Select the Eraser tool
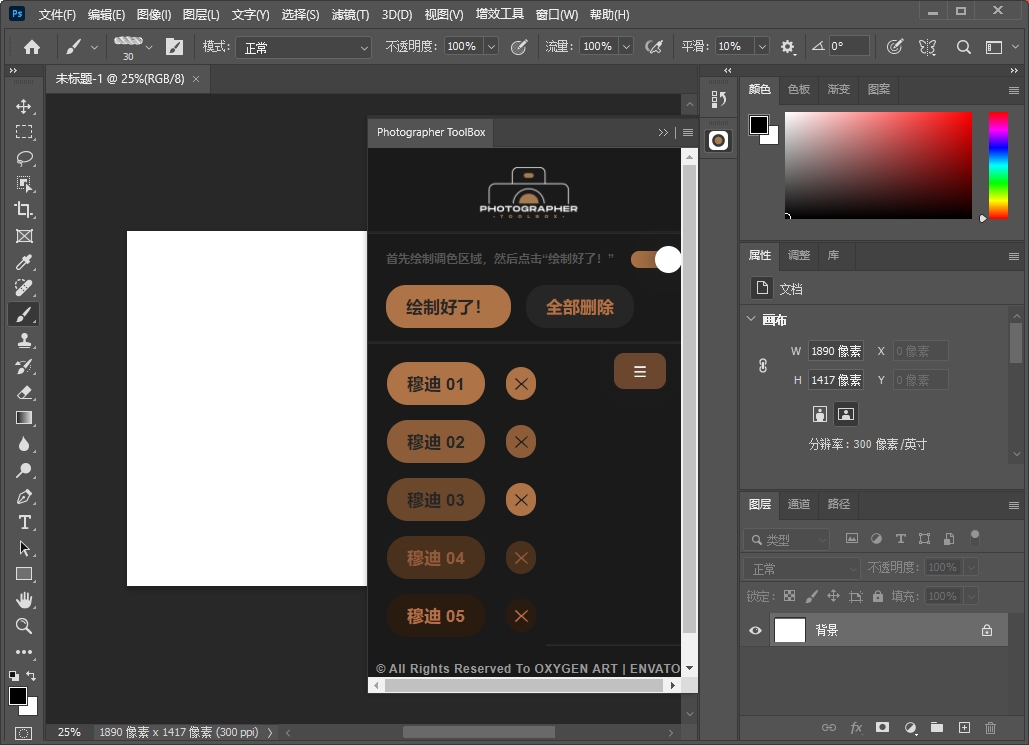Screen dimensions: 1029x745 click(24, 393)
